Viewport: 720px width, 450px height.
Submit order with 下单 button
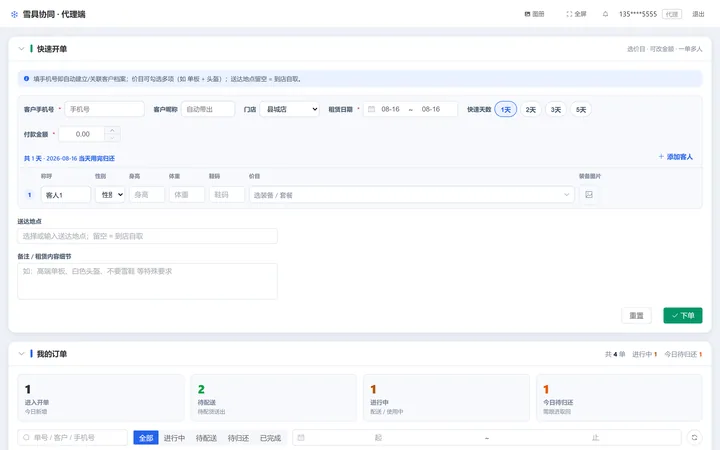[x=683, y=315]
